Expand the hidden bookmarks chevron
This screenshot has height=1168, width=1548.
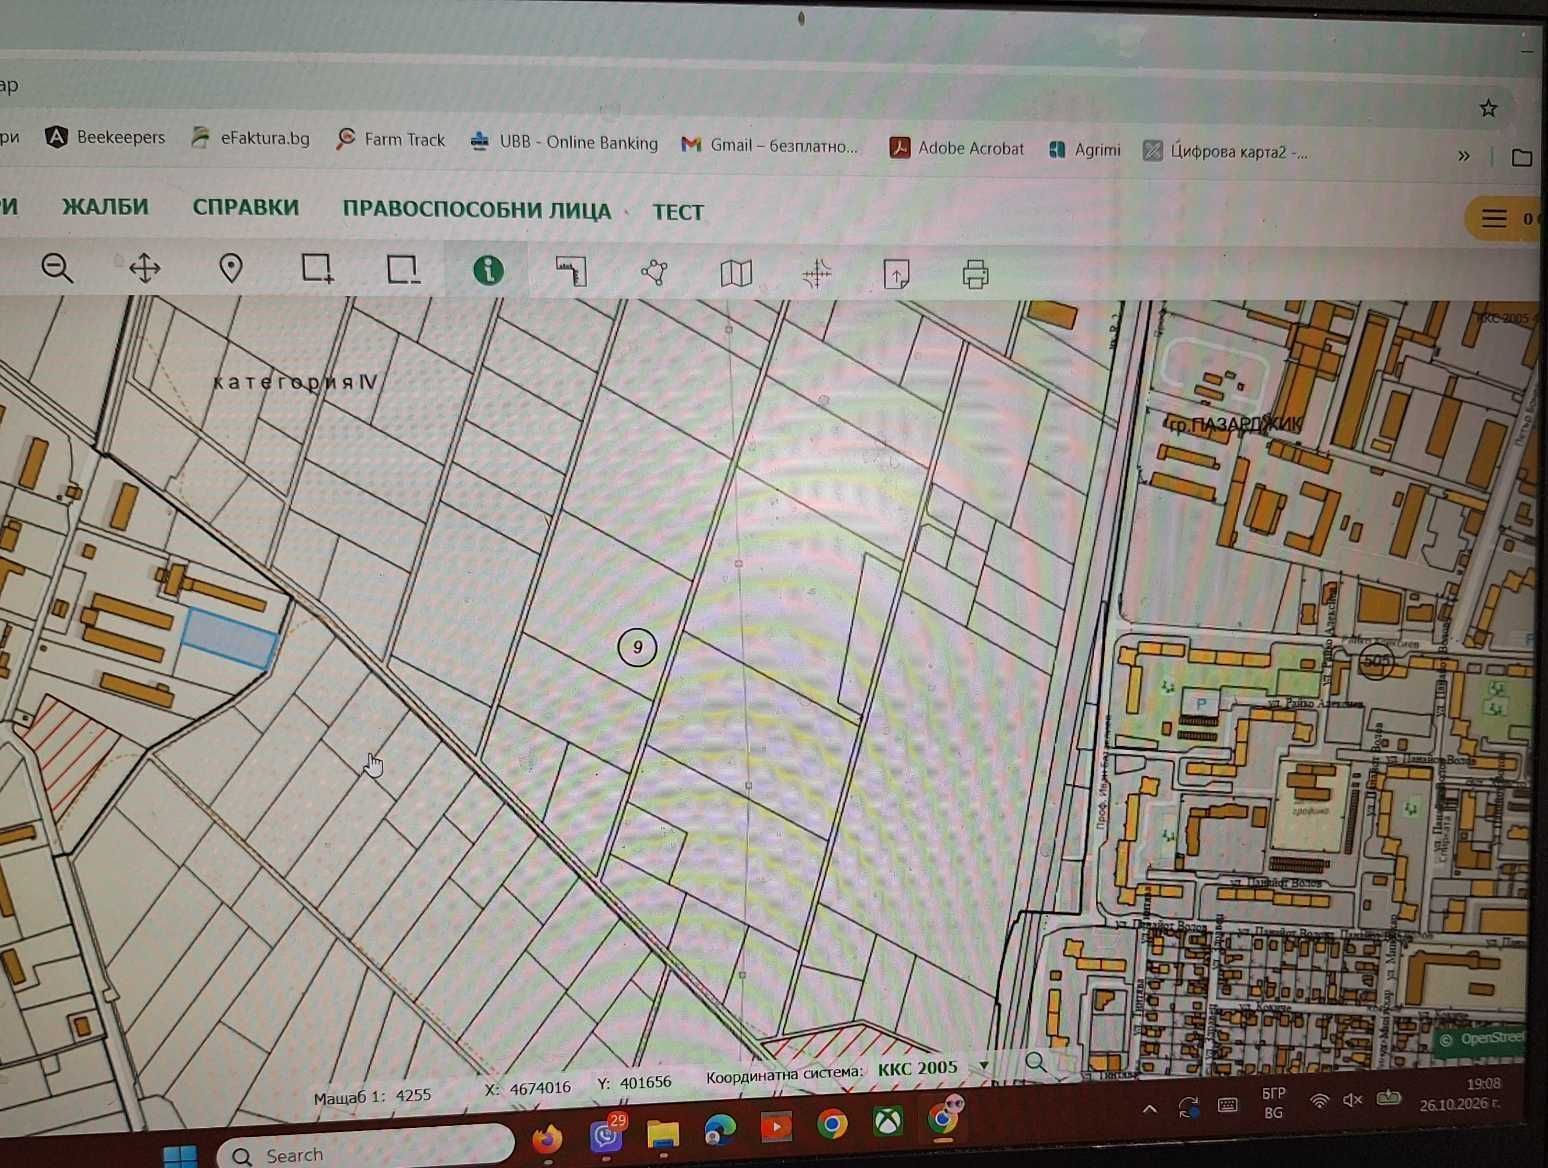click(1463, 156)
